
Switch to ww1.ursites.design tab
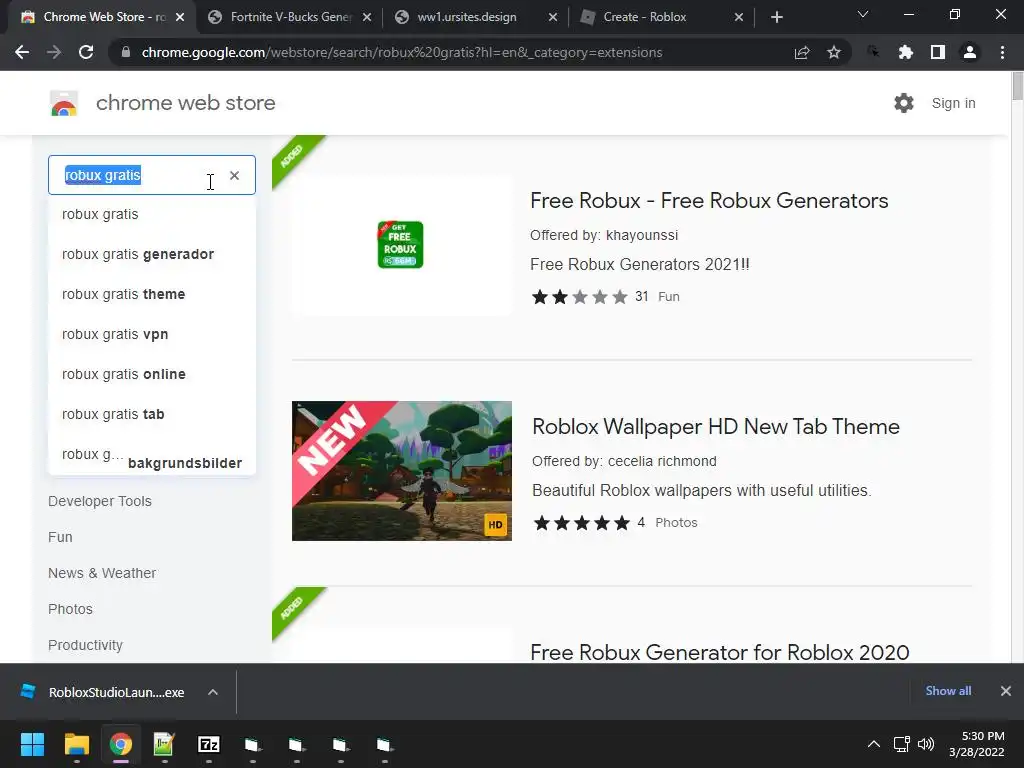[x=475, y=17]
